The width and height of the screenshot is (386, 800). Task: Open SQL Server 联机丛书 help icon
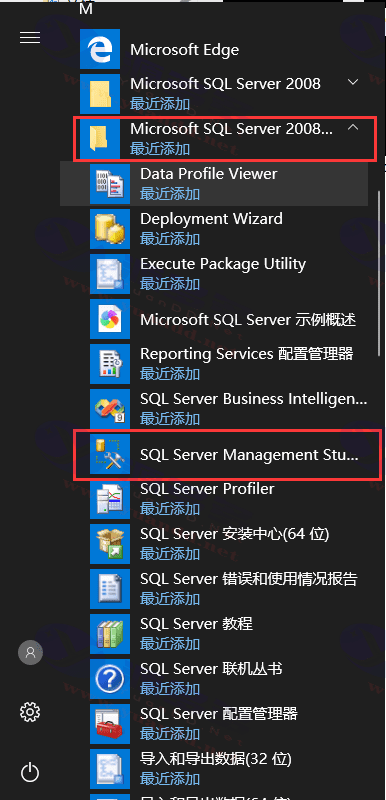click(x=110, y=679)
